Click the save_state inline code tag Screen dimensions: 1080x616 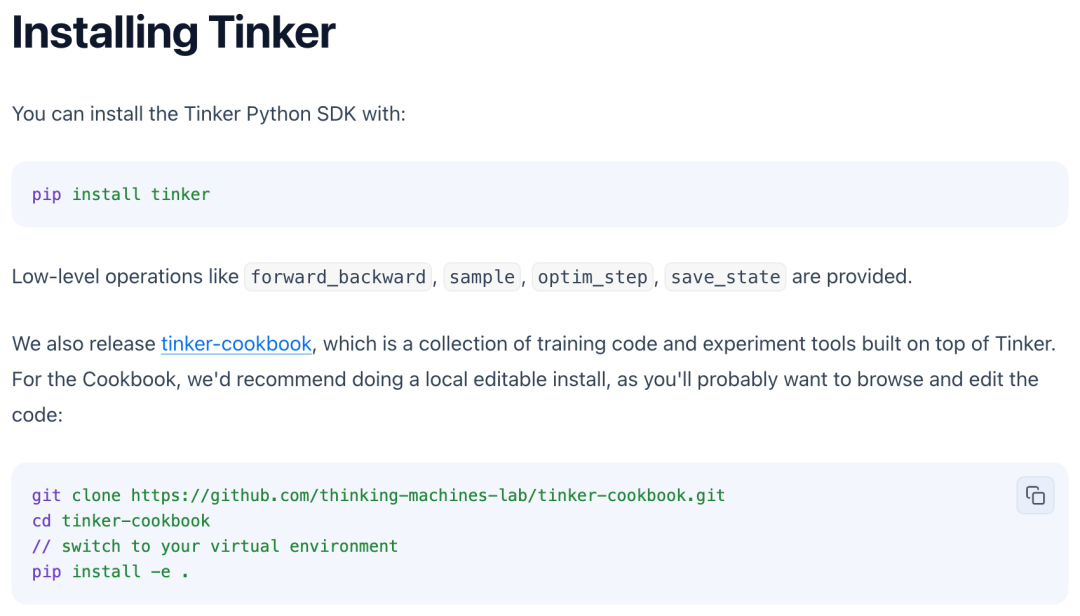click(725, 277)
